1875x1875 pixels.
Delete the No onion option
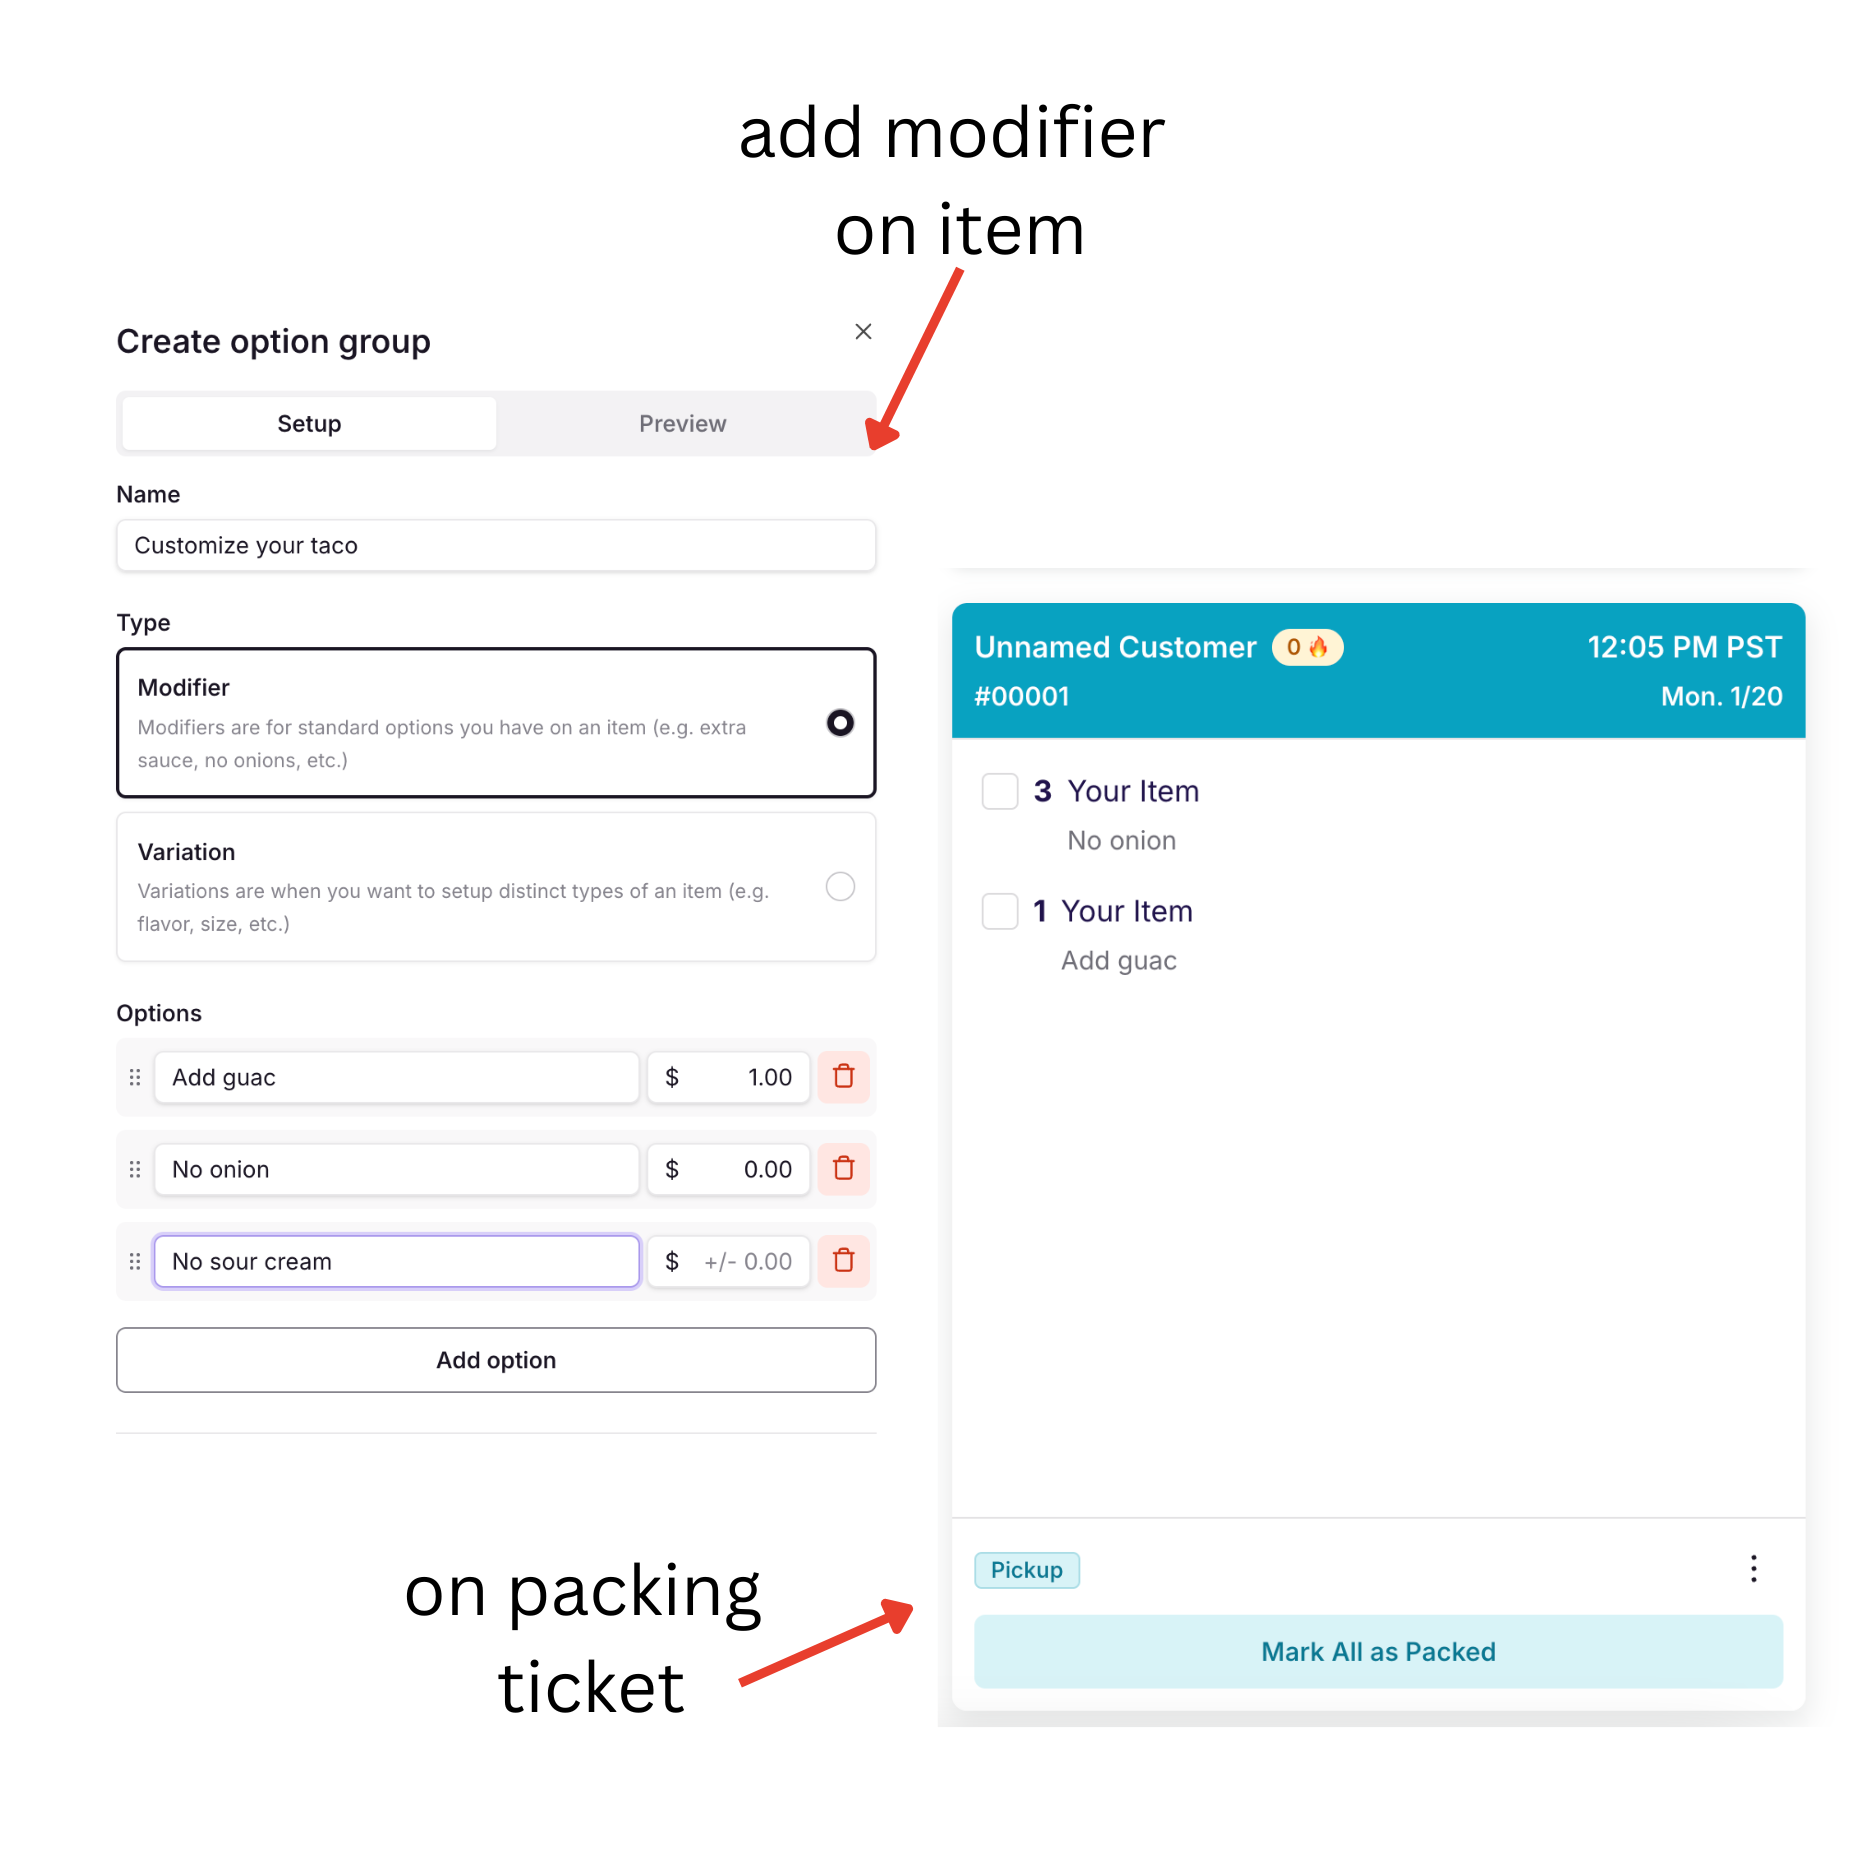843,1169
